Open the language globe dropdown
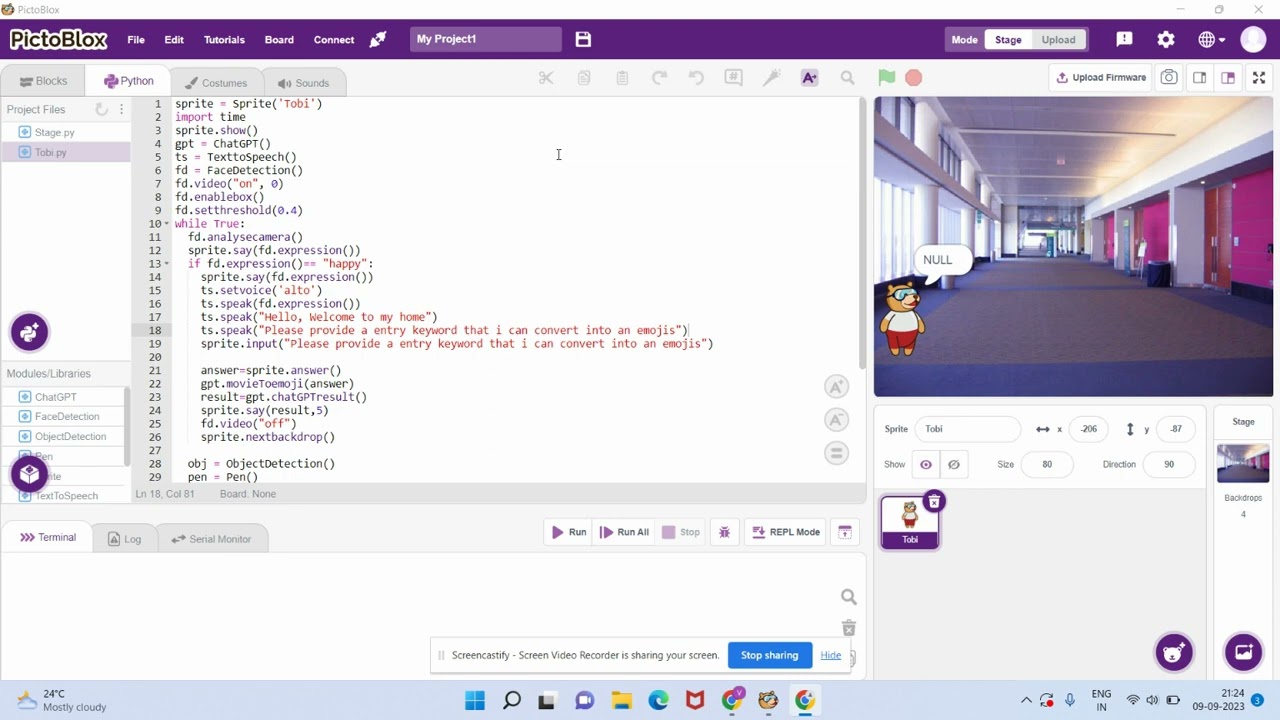 coord(1211,39)
